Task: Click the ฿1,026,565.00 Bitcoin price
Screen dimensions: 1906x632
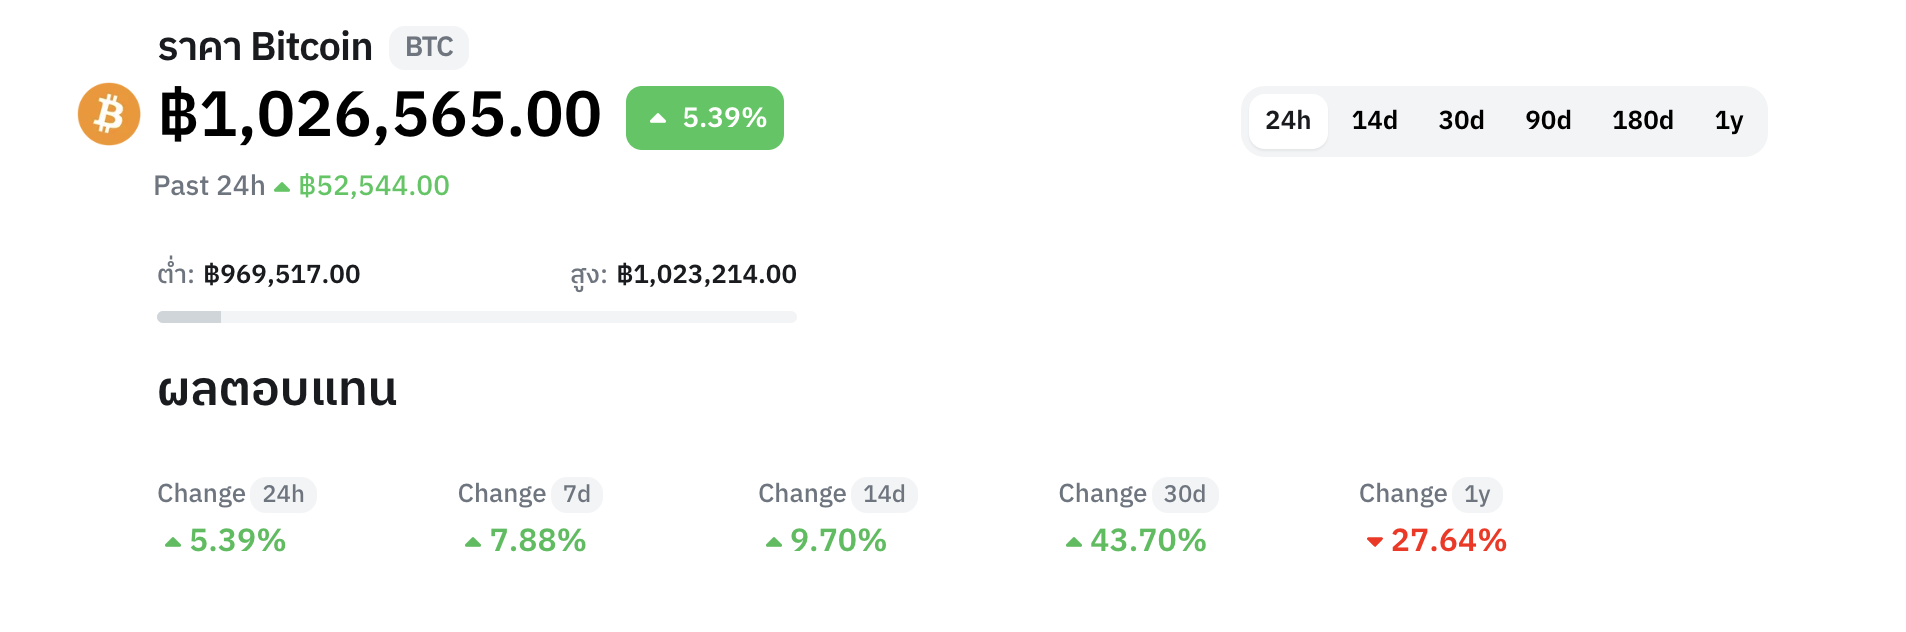Action: click(x=380, y=115)
